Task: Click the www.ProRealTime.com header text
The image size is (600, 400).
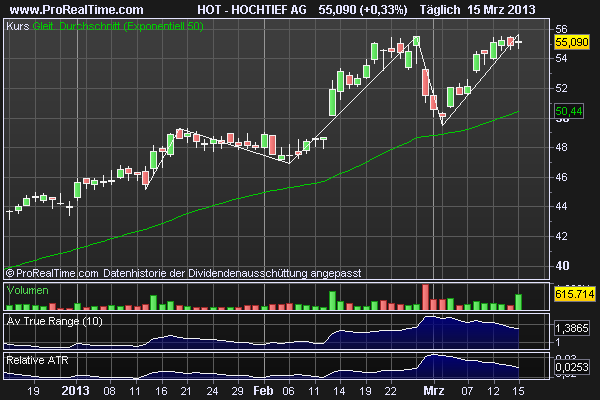Action: click(x=76, y=10)
